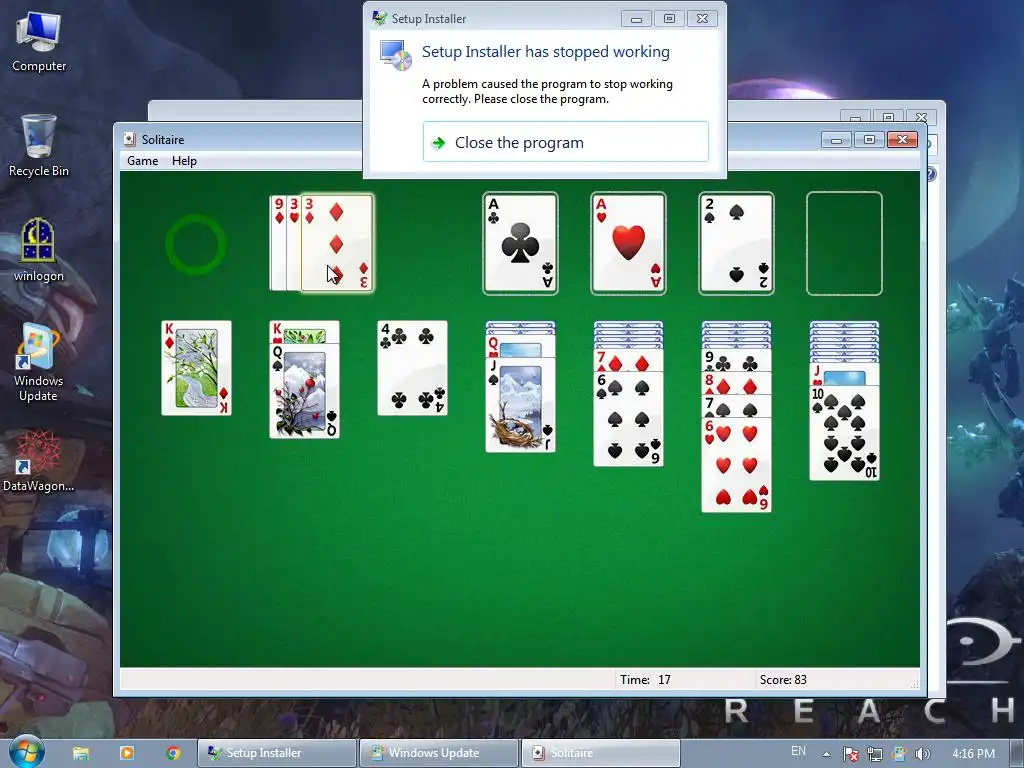
Task: Click the EN language indicator
Action: click(x=798, y=751)
